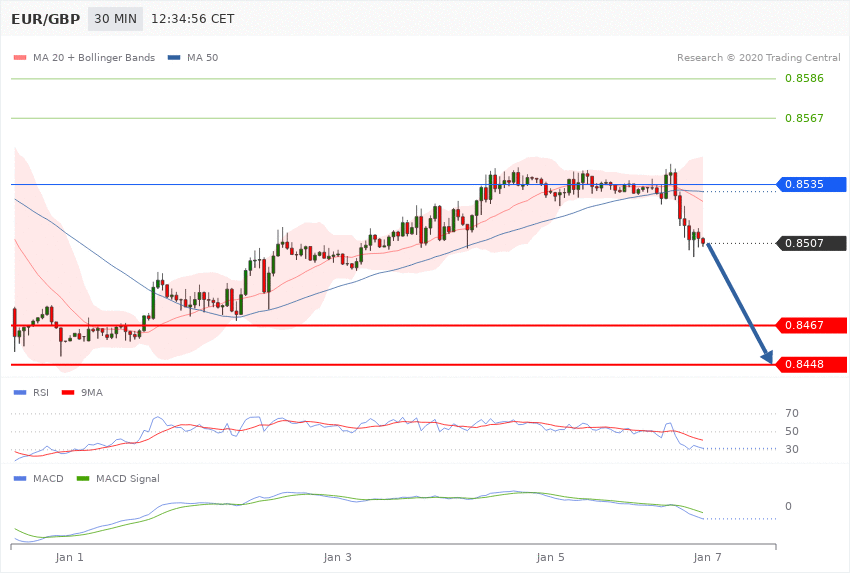This screenshot has width=850, height=576.
Task: Click the red 0.8448 target price tag
Action: click(x=812, y=364)
